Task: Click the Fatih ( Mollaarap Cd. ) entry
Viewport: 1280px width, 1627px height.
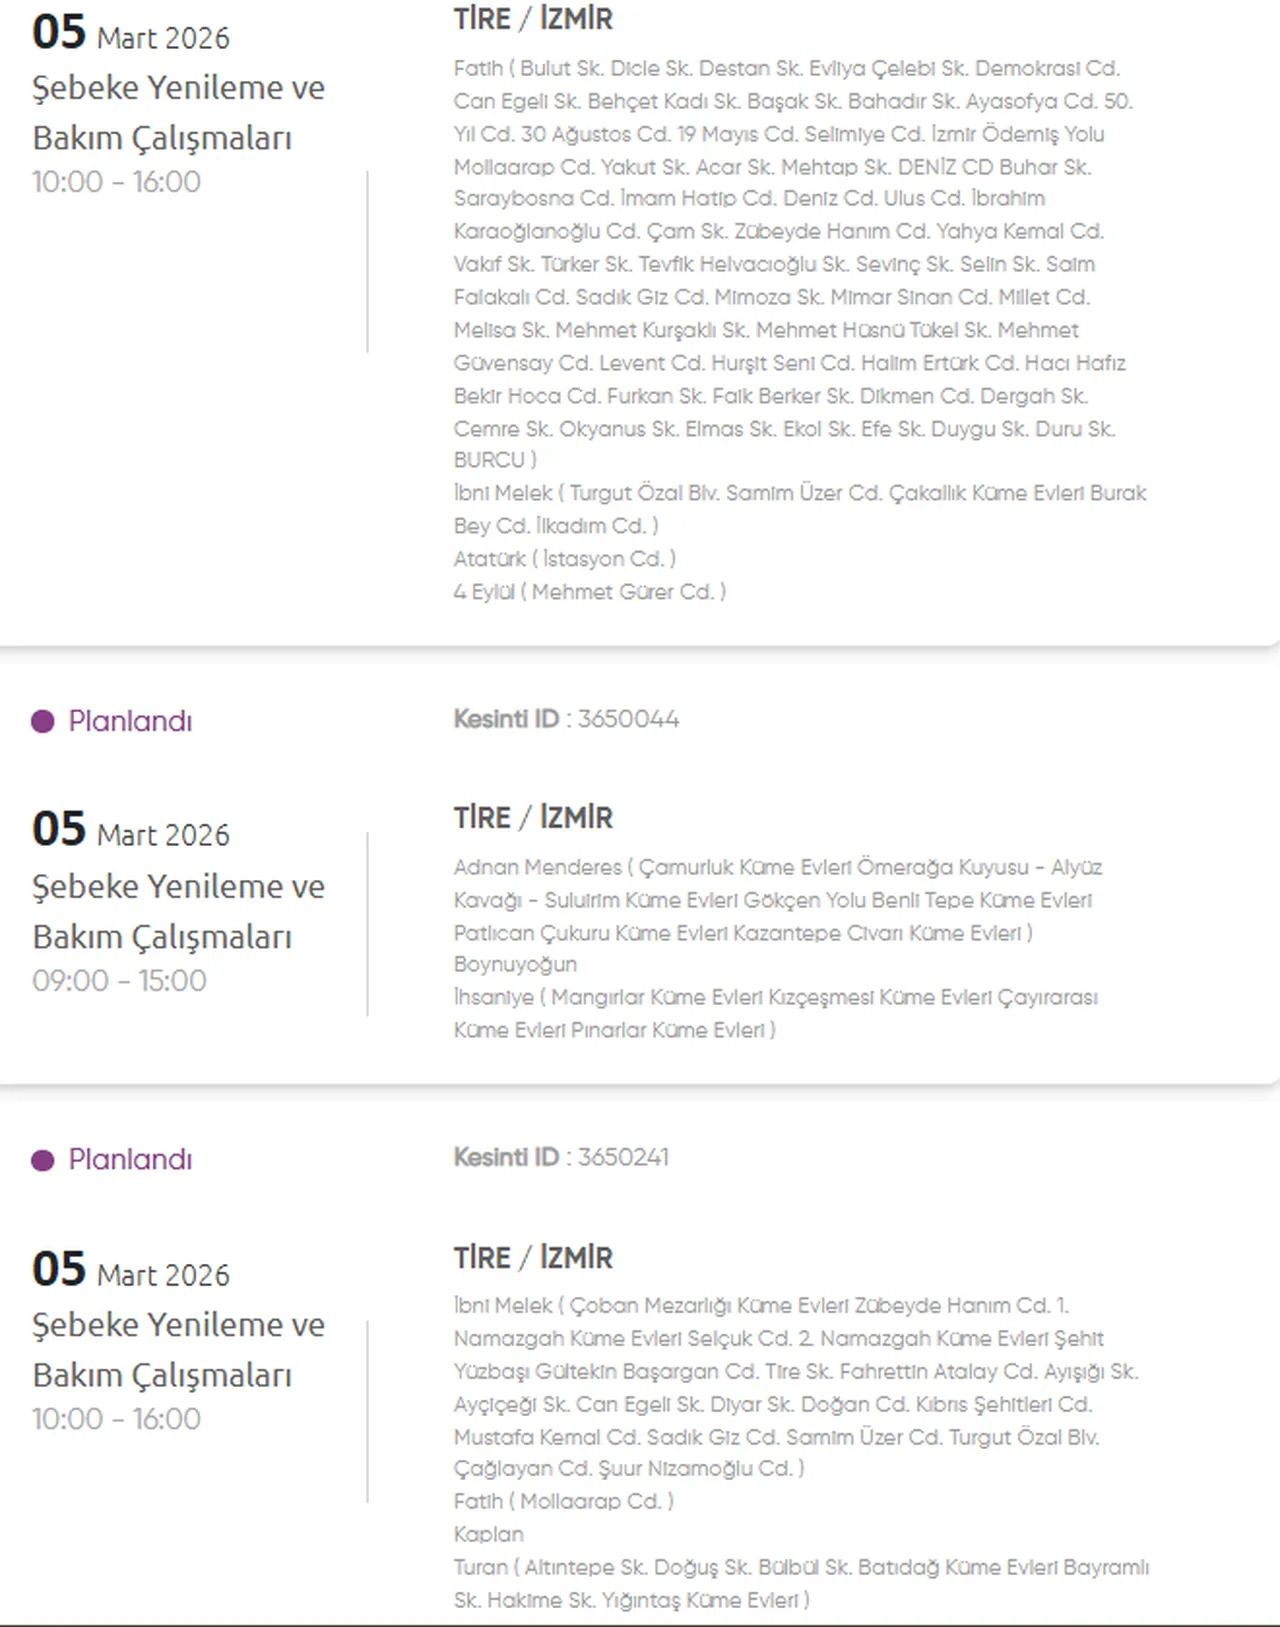Action: click(x=563, y=1502)
